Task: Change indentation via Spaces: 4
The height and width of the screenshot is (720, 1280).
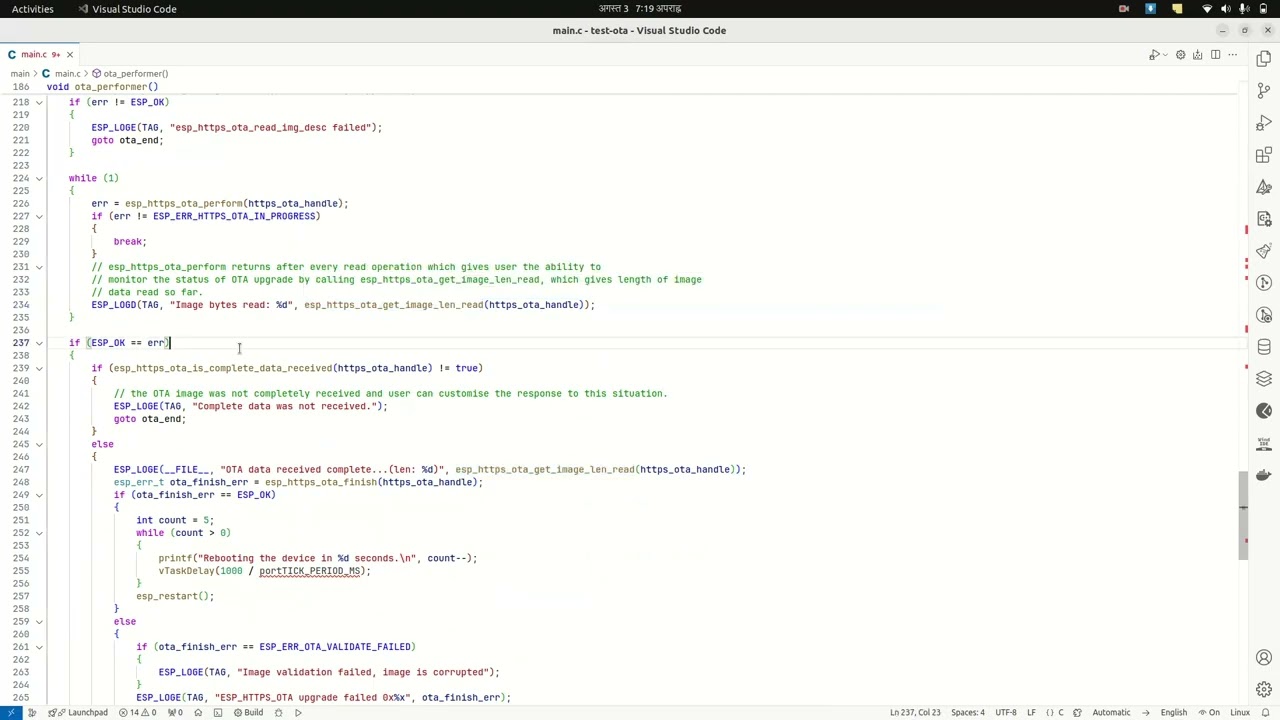Action: tap(967, 713)
